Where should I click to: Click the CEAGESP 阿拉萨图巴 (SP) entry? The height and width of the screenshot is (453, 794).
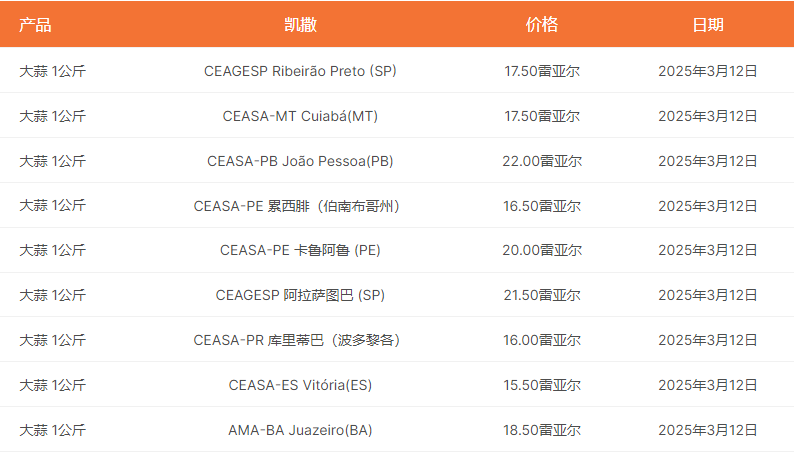tap(300, 295)
